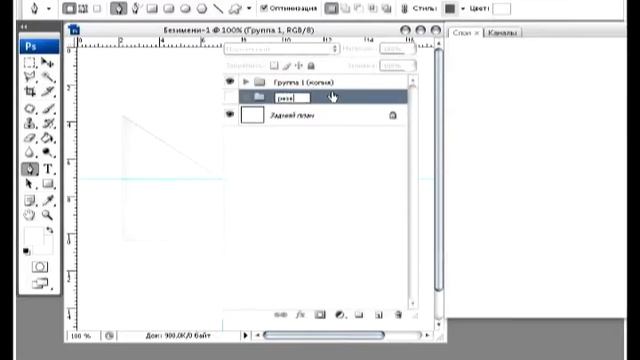Open the Pen tool preset picker arrow
This screenshot has height=360, width=640.
coord(49,9)
